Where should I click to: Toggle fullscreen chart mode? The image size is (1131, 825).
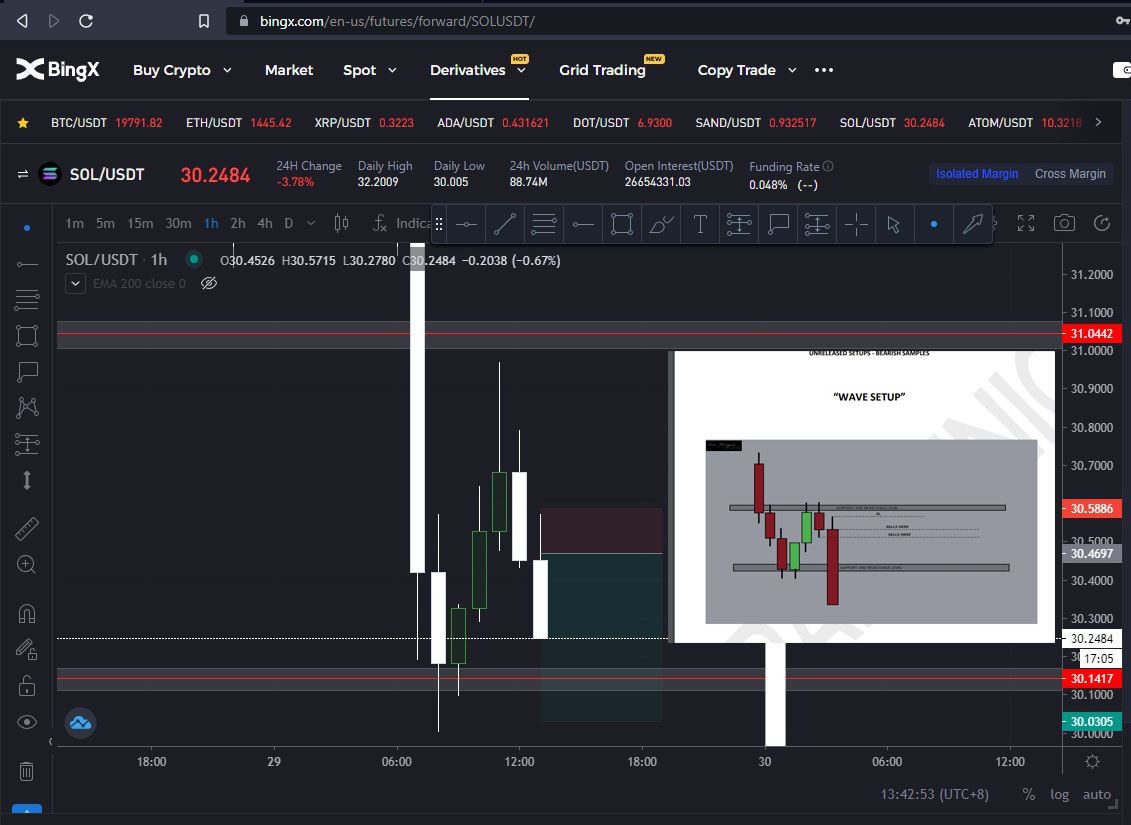tap(1026, 223)
